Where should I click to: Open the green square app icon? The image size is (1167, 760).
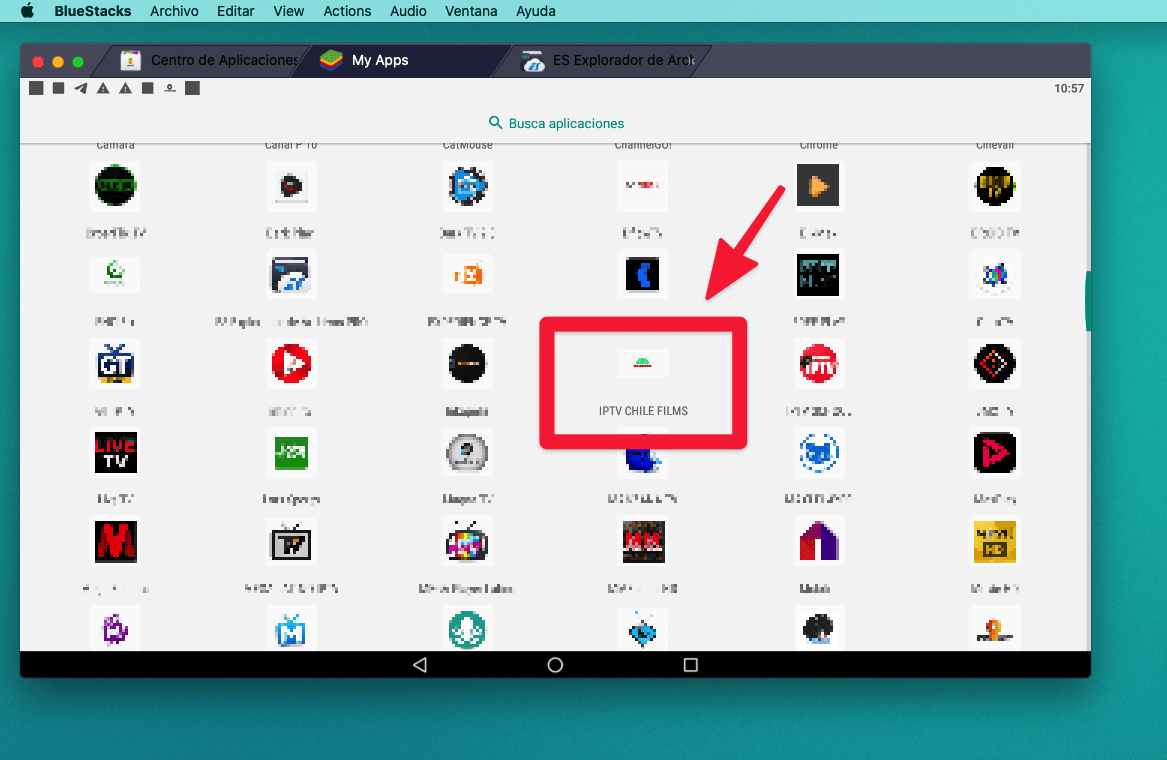pos(291,453)
